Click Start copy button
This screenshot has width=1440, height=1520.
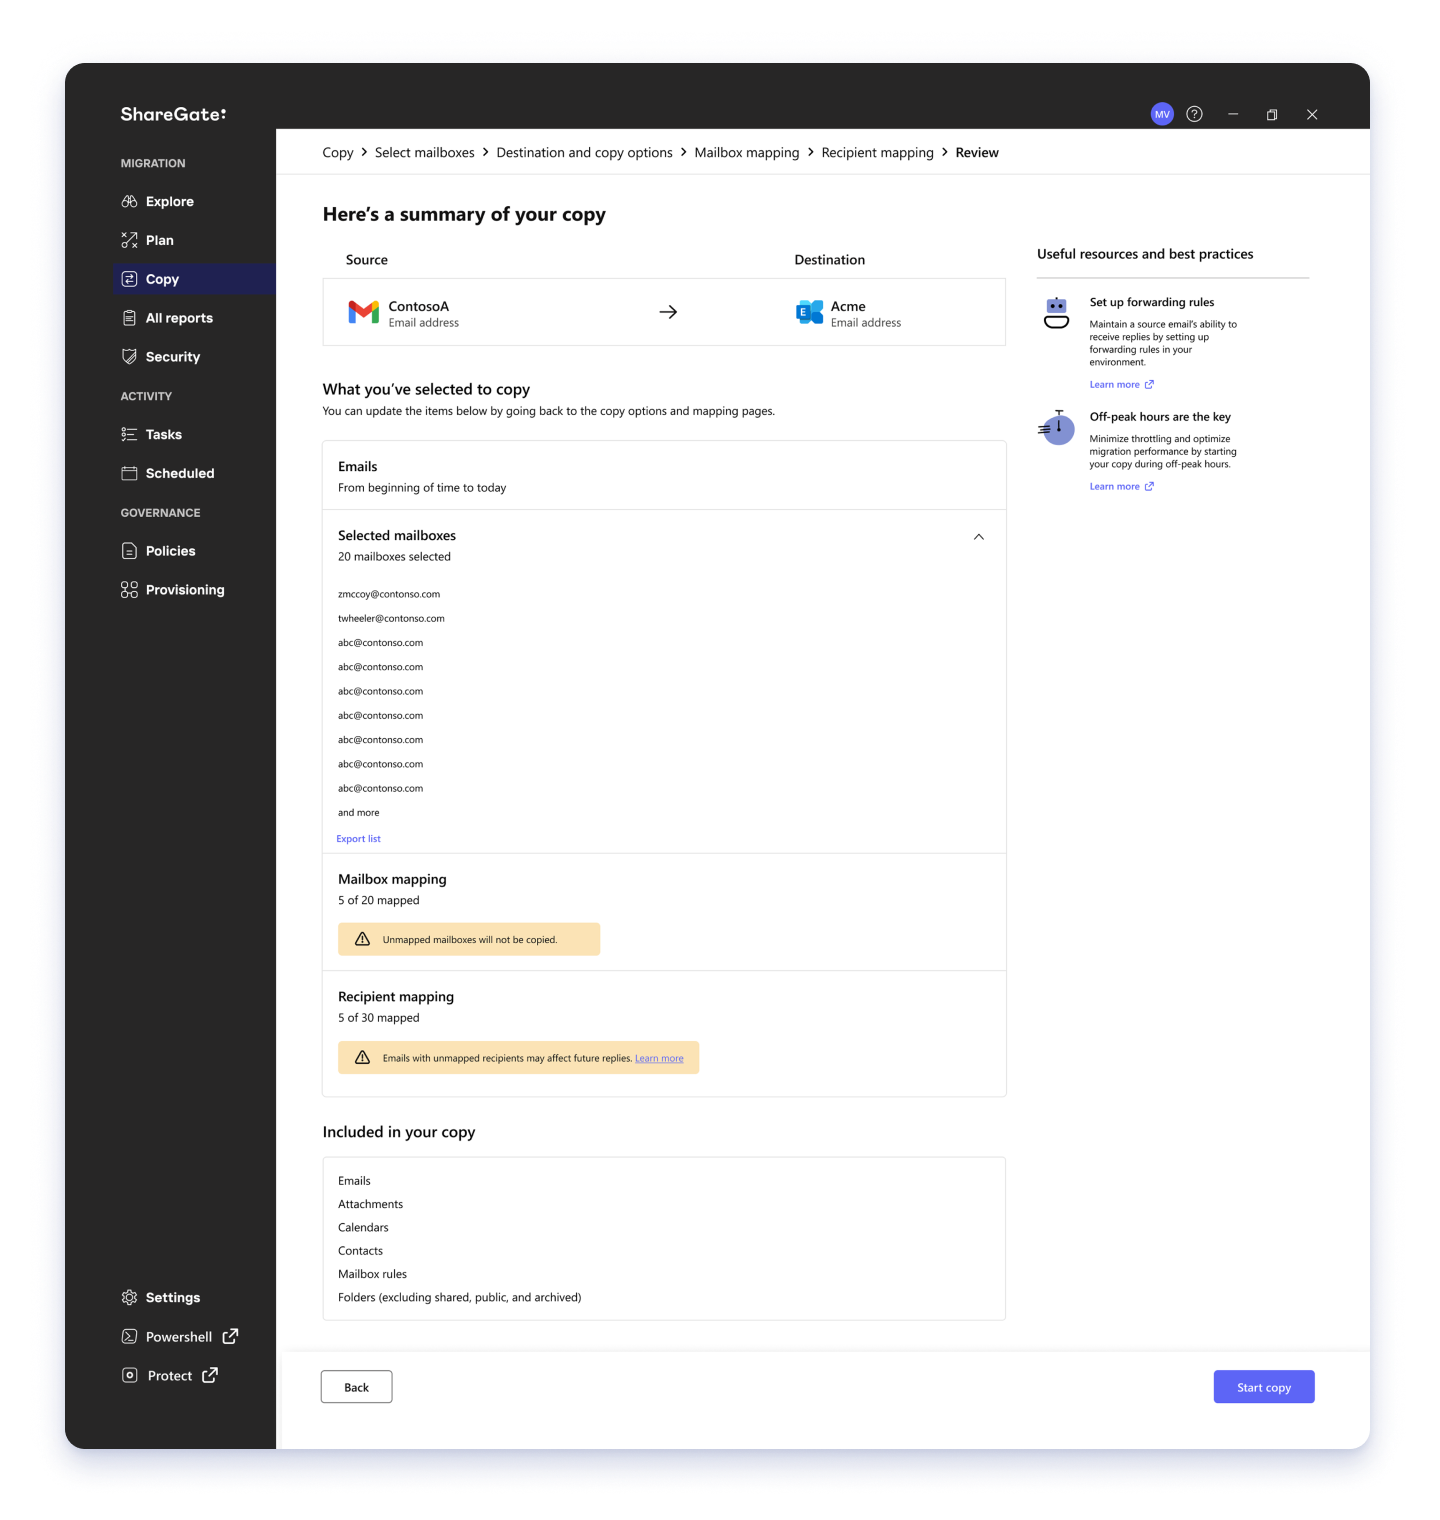[x=1264, y=1387]
